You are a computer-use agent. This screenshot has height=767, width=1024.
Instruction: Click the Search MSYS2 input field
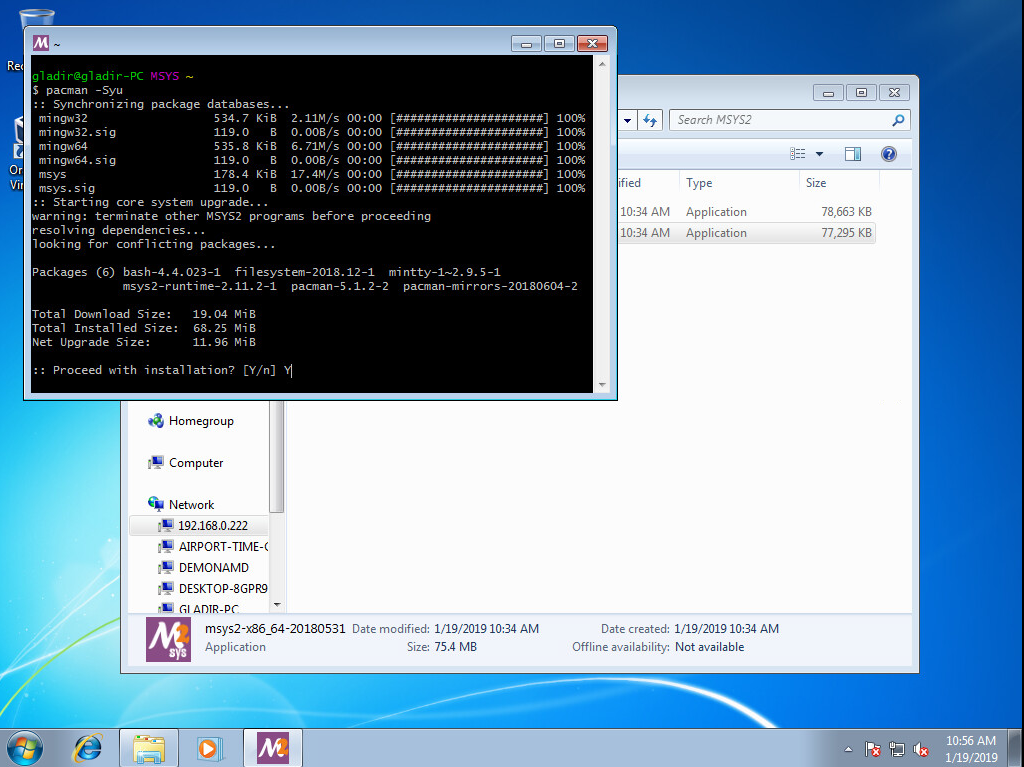coord(780,120)
